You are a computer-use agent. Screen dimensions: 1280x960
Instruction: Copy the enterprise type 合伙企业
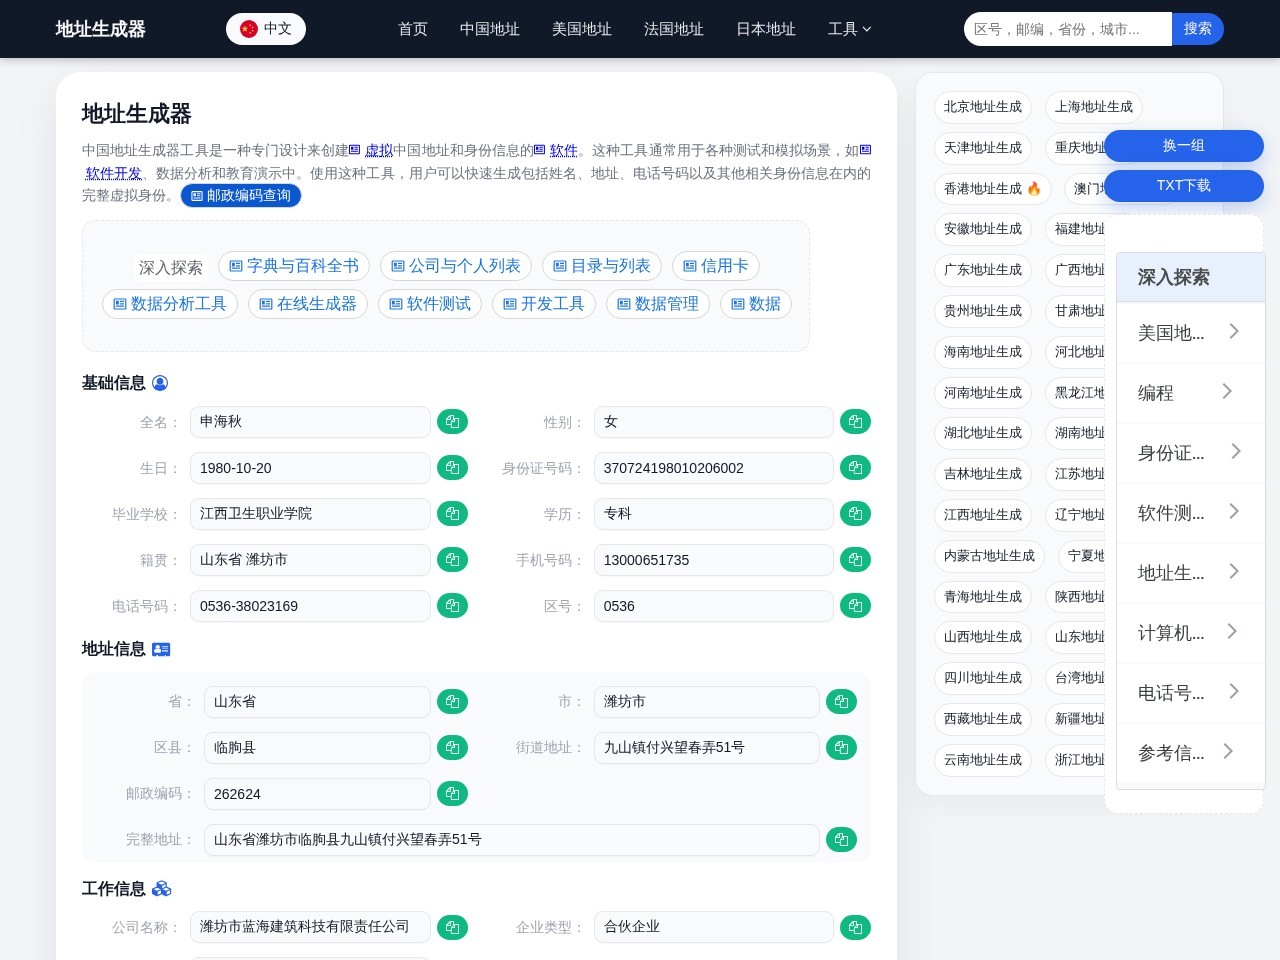(855, 927)
